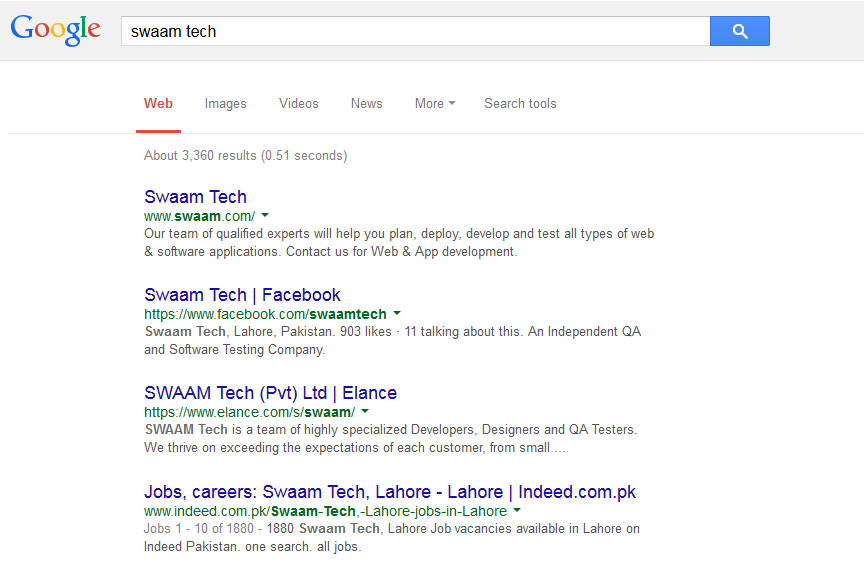Click the snippet 'Jobs 1 - 10 of 1880'
The width and height of the screenshot is (864, 566).
[392, 529]
